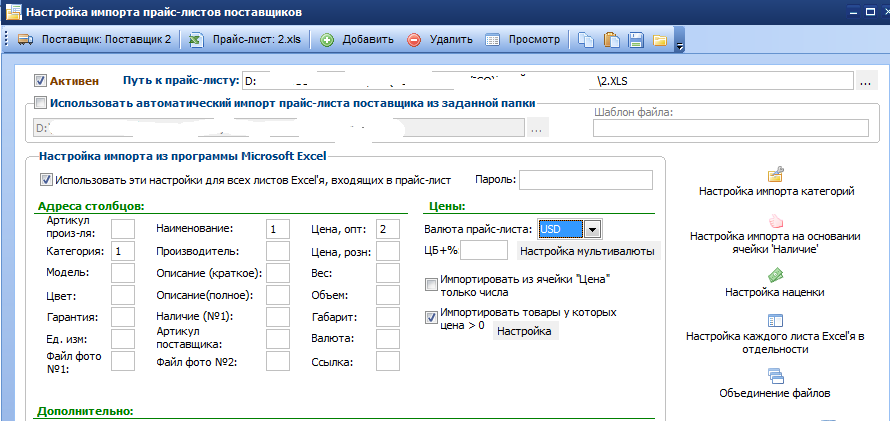Click the Настройка импорта категорий icon
Image resolution: width=890 pixels, height=421 pixels.
click(x=775, y=174)
